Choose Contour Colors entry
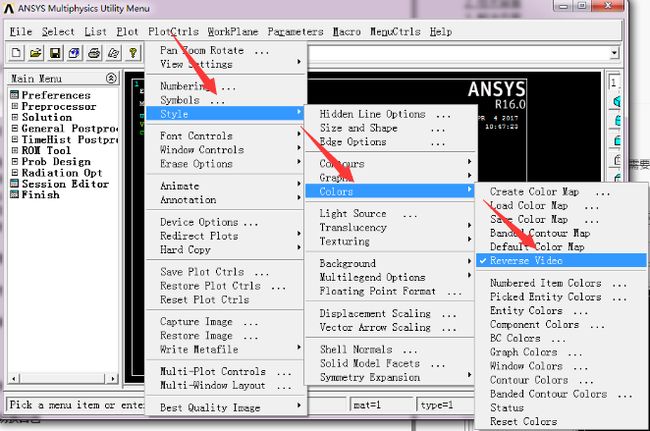 pos(561,380)
